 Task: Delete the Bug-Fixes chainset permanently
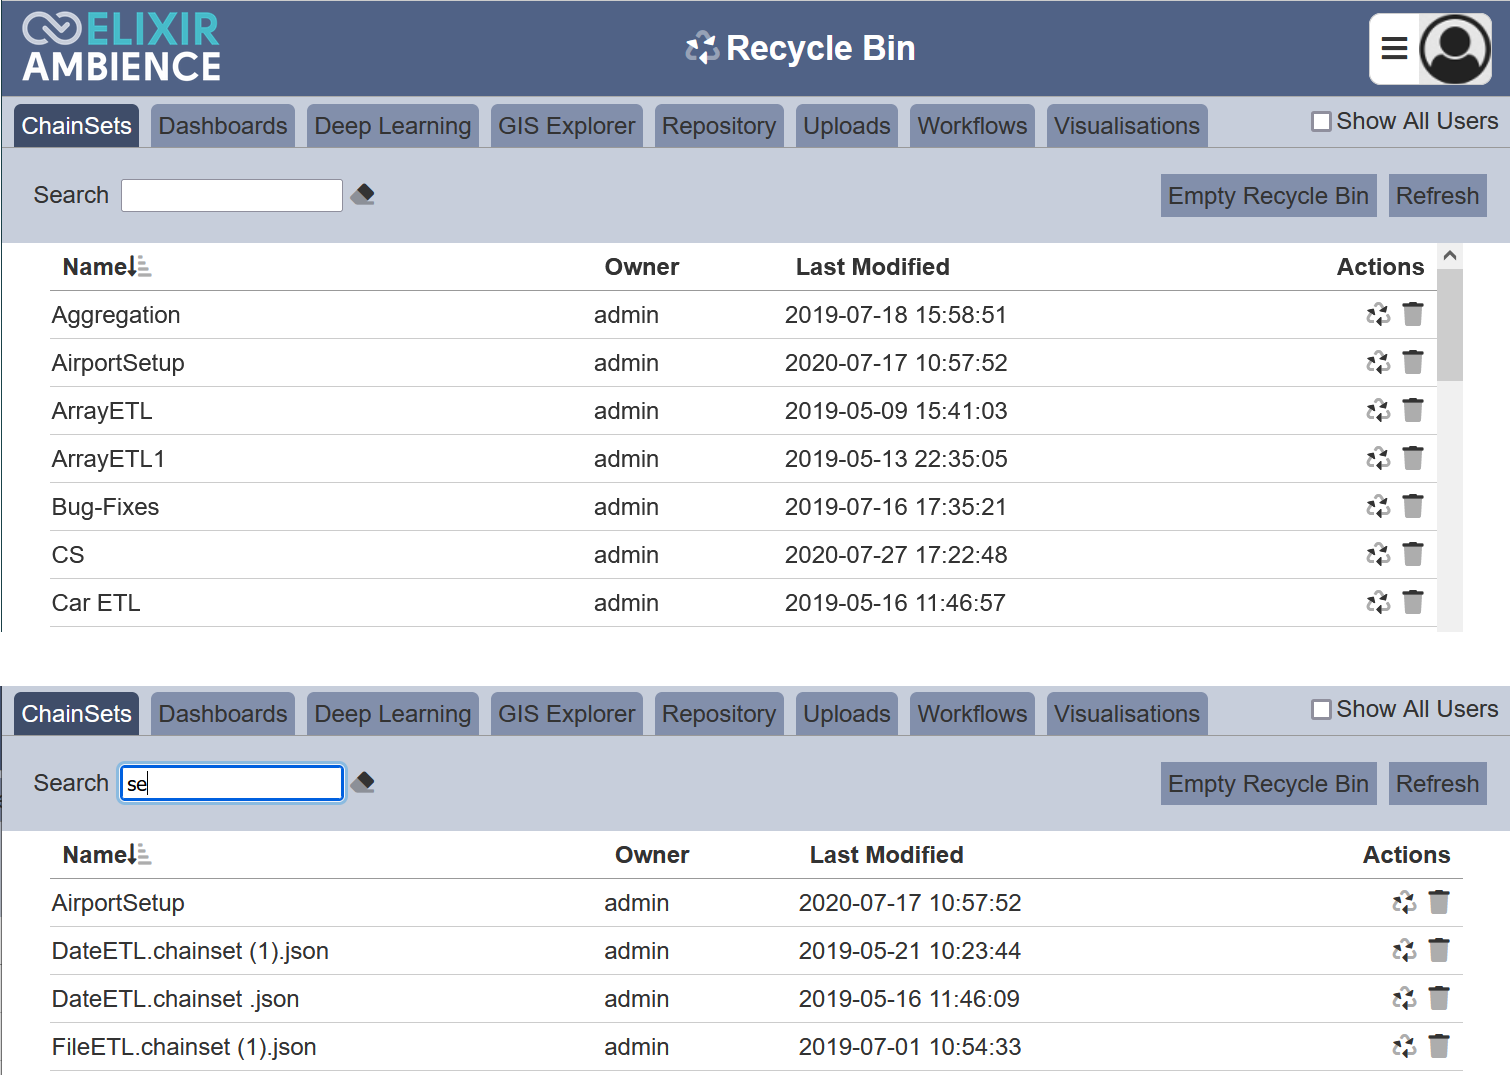[1413, 506]
